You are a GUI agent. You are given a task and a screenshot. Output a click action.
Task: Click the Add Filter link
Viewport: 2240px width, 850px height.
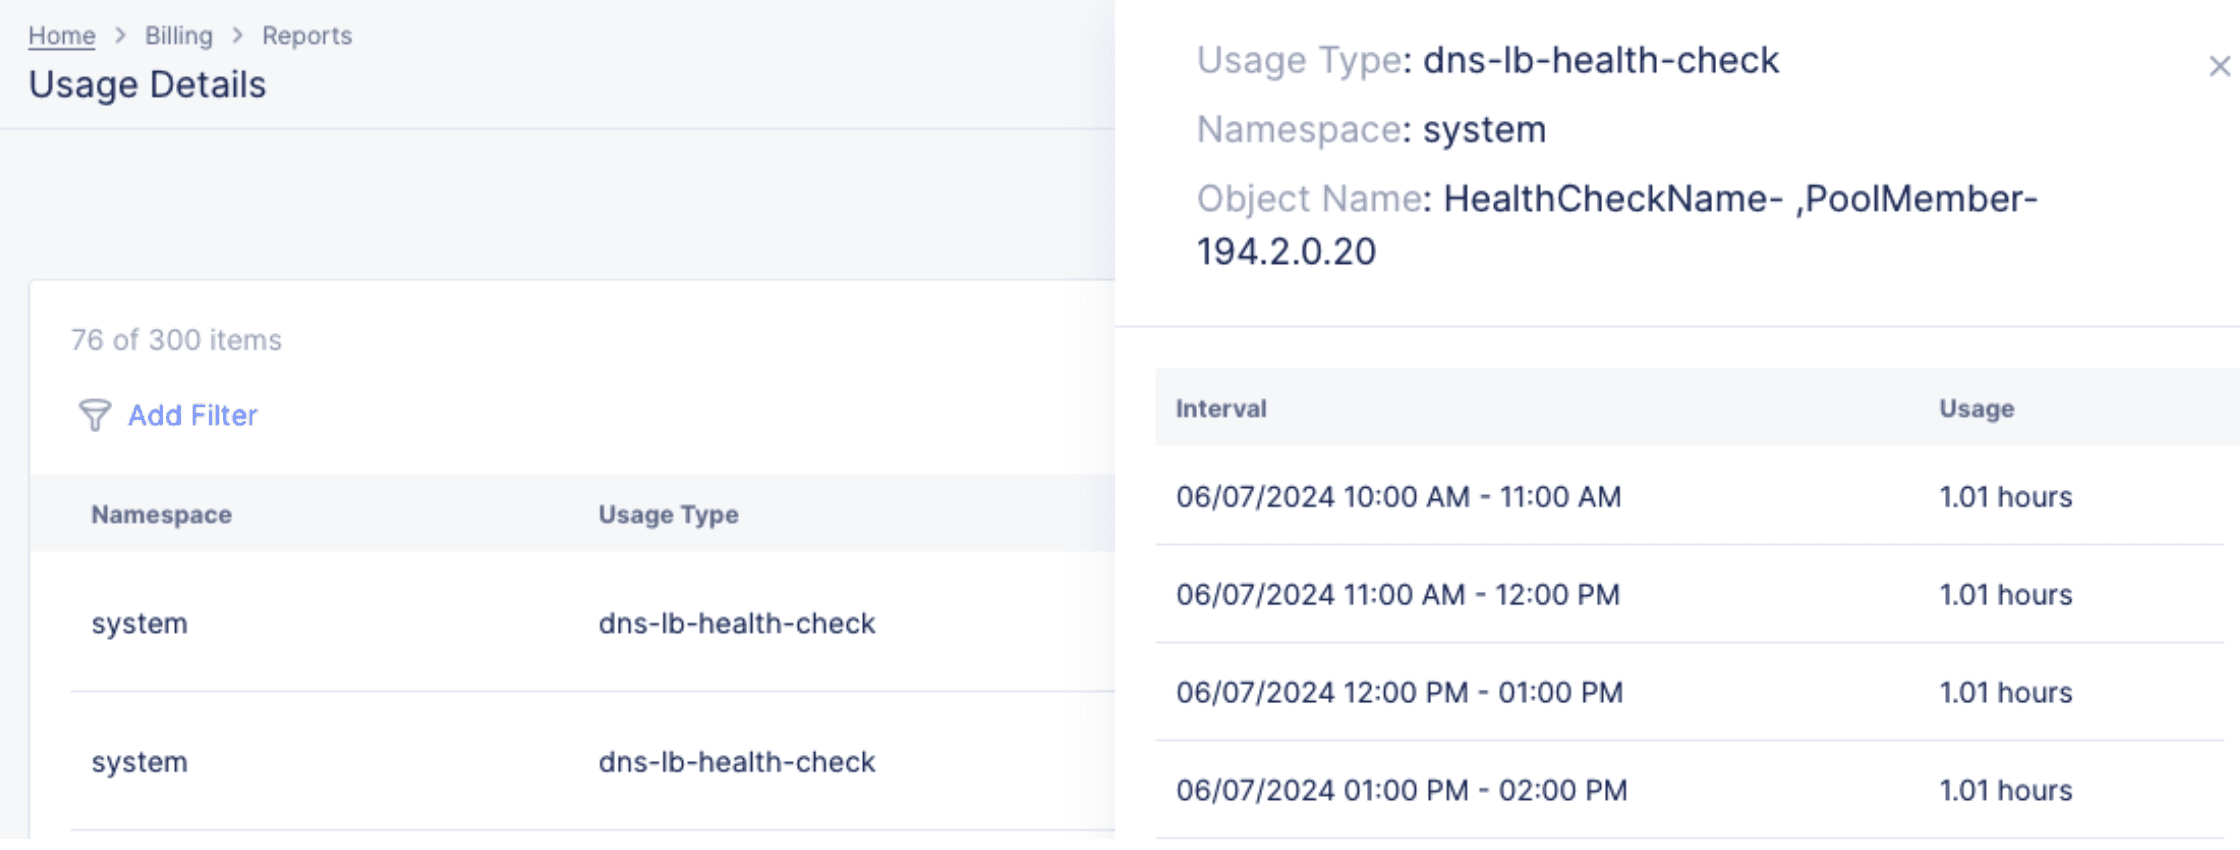point(192,415)
